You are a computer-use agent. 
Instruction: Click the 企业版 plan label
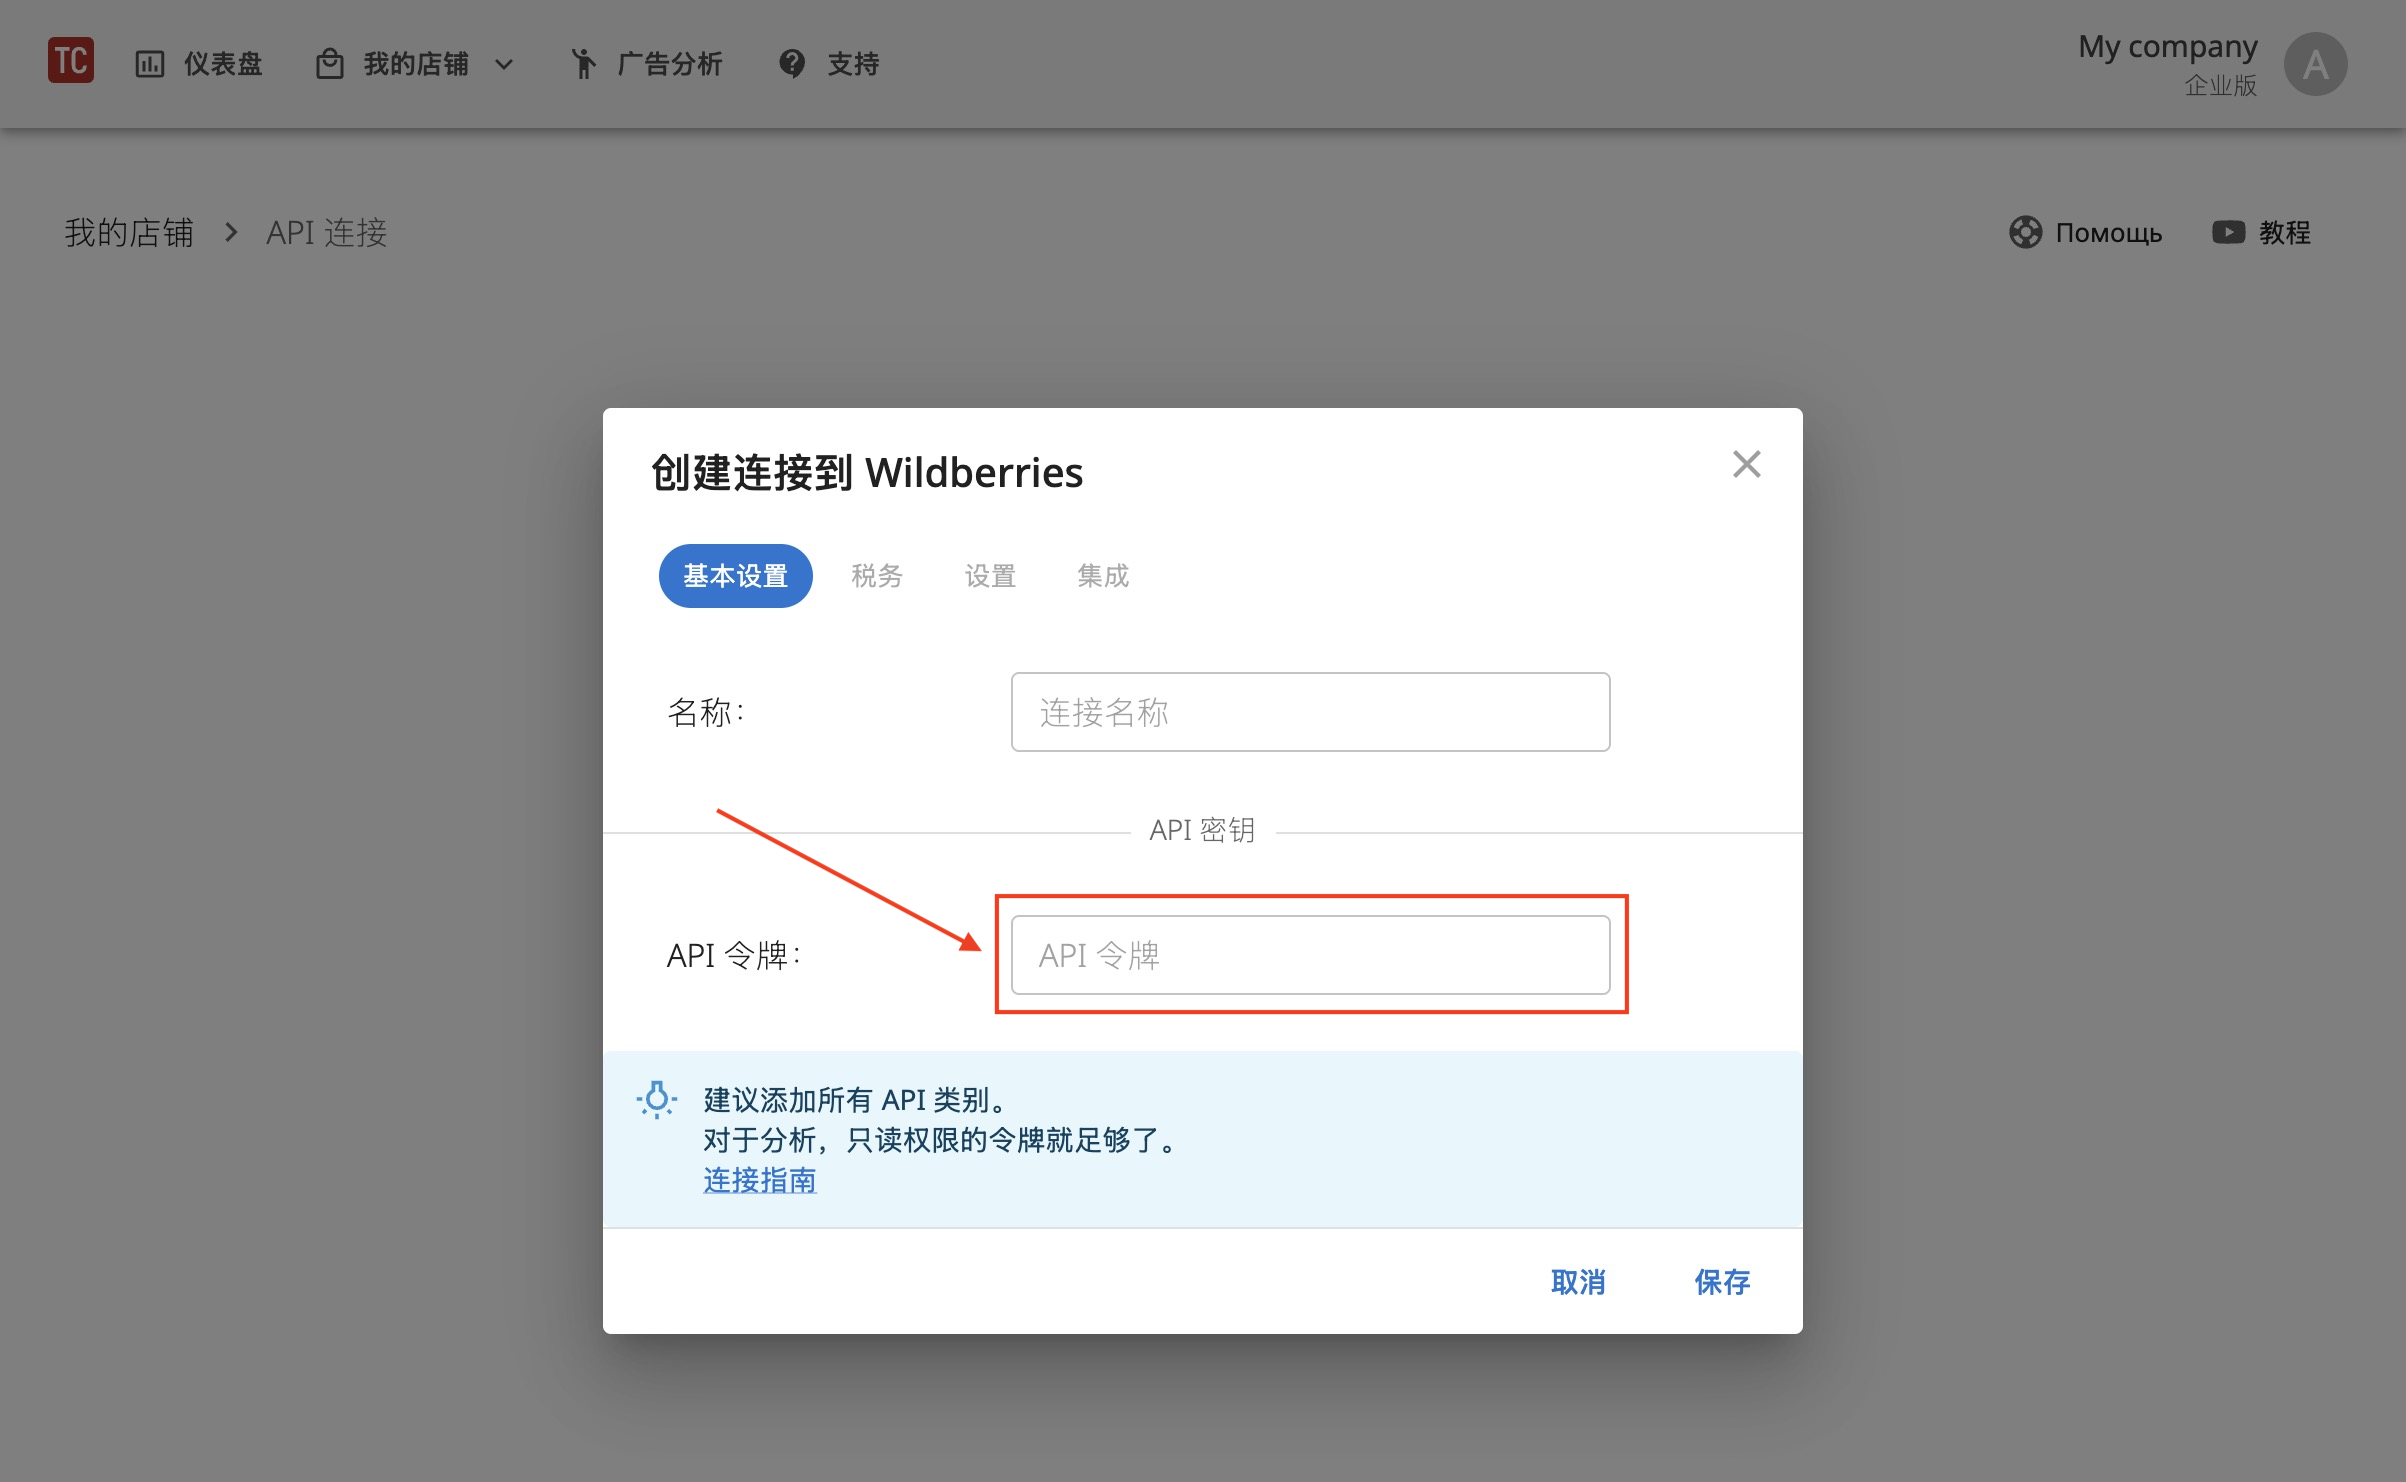(x=2221, y=85)
